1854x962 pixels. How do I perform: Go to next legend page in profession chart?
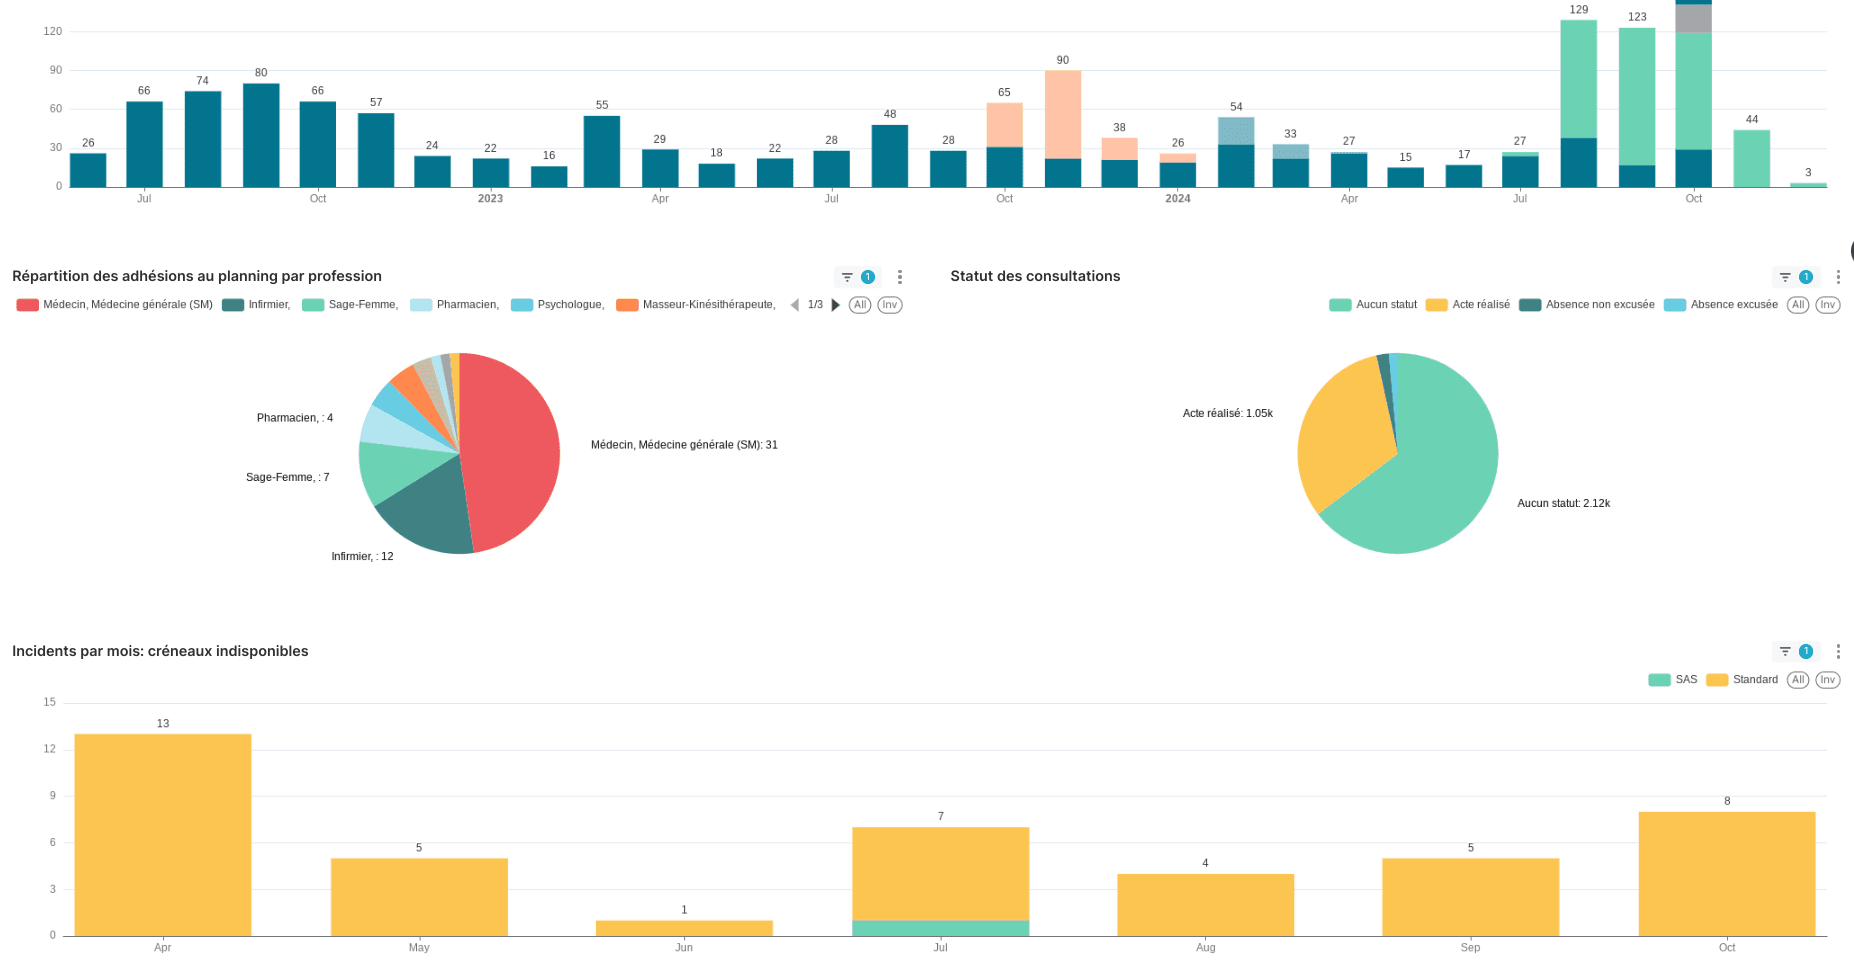coord(836,305)
